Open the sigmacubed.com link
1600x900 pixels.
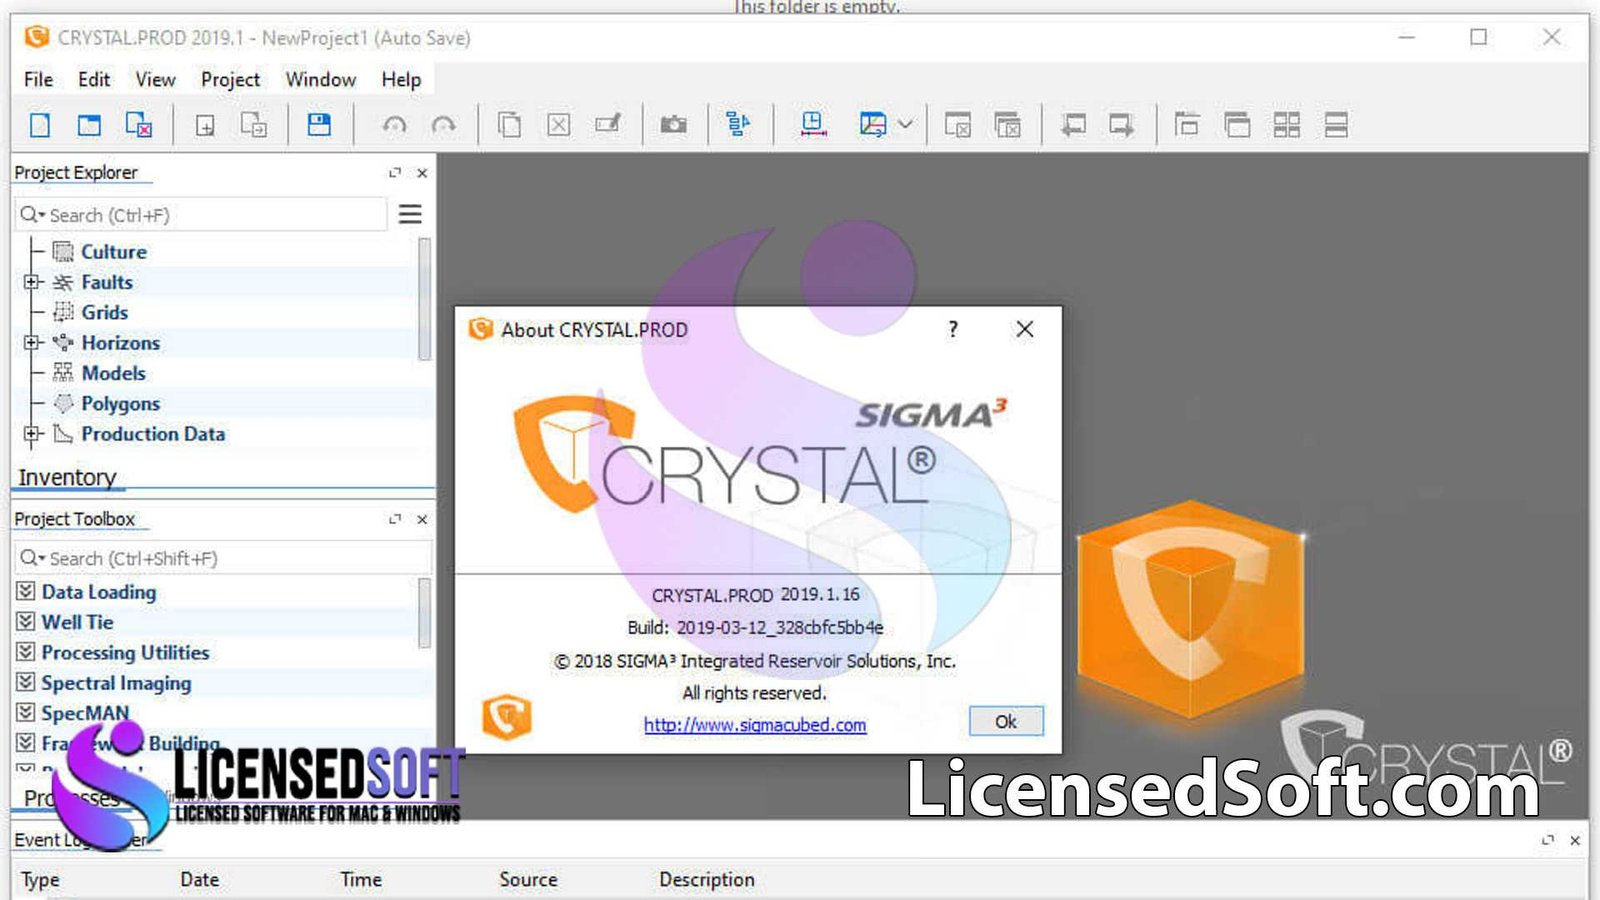(x=755, y=725)
